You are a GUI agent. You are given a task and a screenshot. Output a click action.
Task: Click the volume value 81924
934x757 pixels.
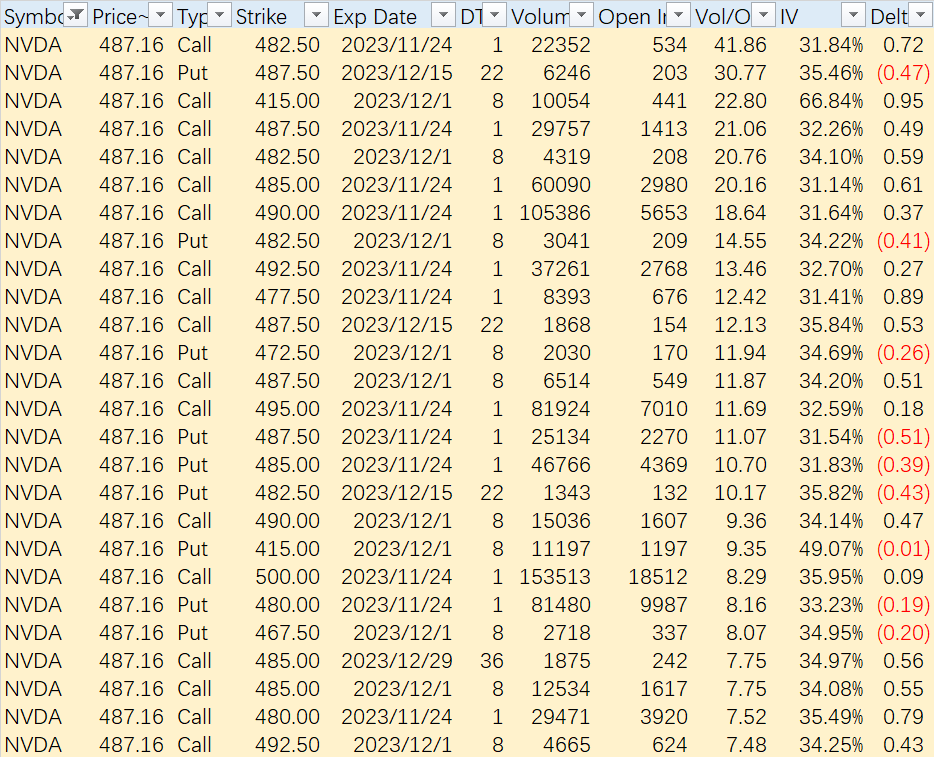[561, 409]
